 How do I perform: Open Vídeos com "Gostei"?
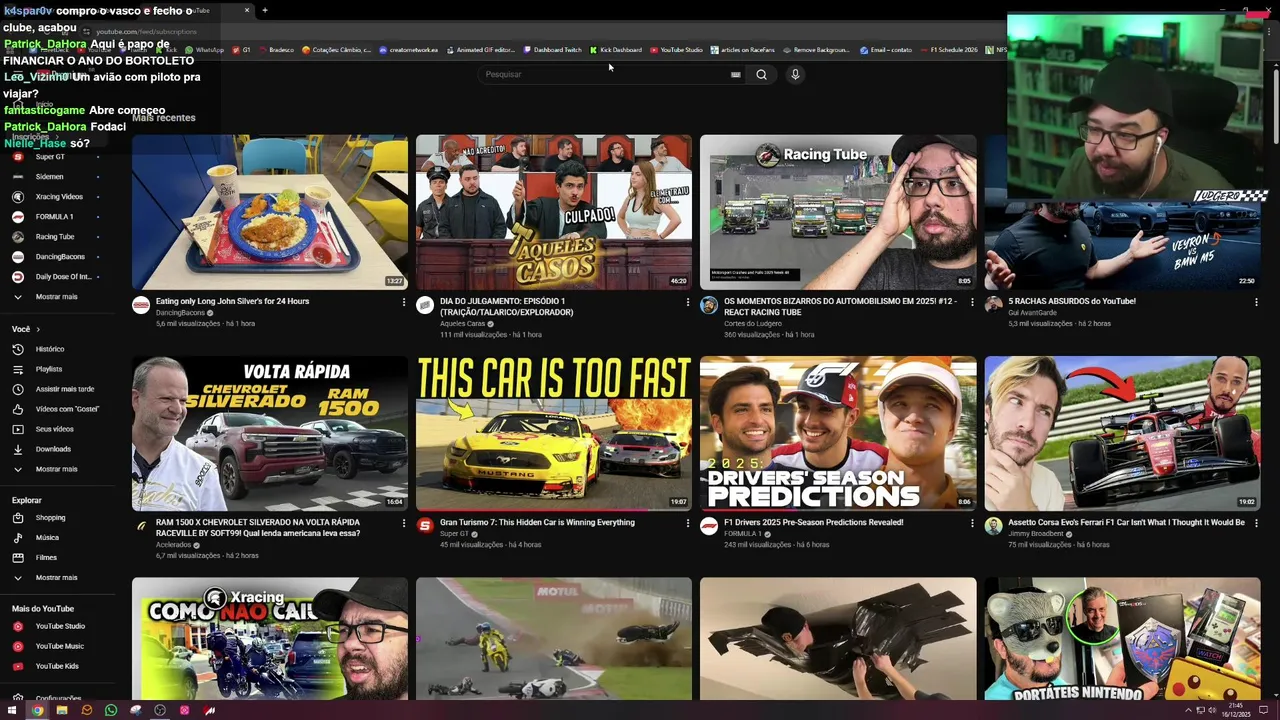67,409
